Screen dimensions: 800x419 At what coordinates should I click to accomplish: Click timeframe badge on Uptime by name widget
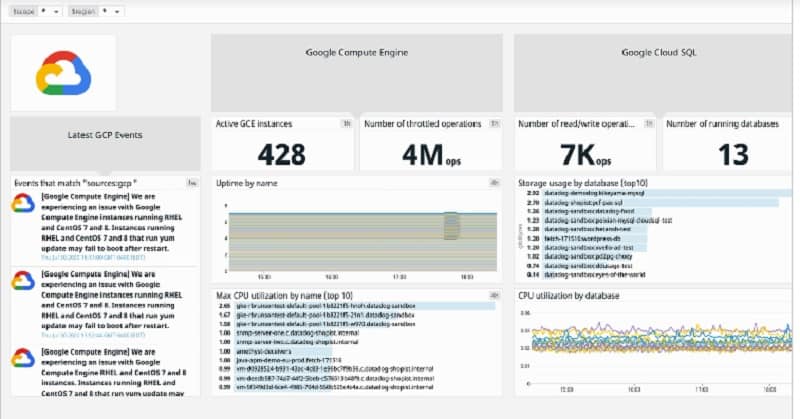pyautogui.click(x=494, y=183)
